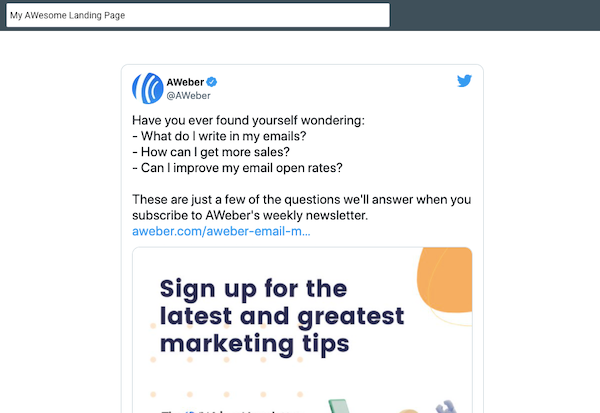The image size is (600, 413).
Task: Click the Twitter bird logo
Action: point(464,81)
